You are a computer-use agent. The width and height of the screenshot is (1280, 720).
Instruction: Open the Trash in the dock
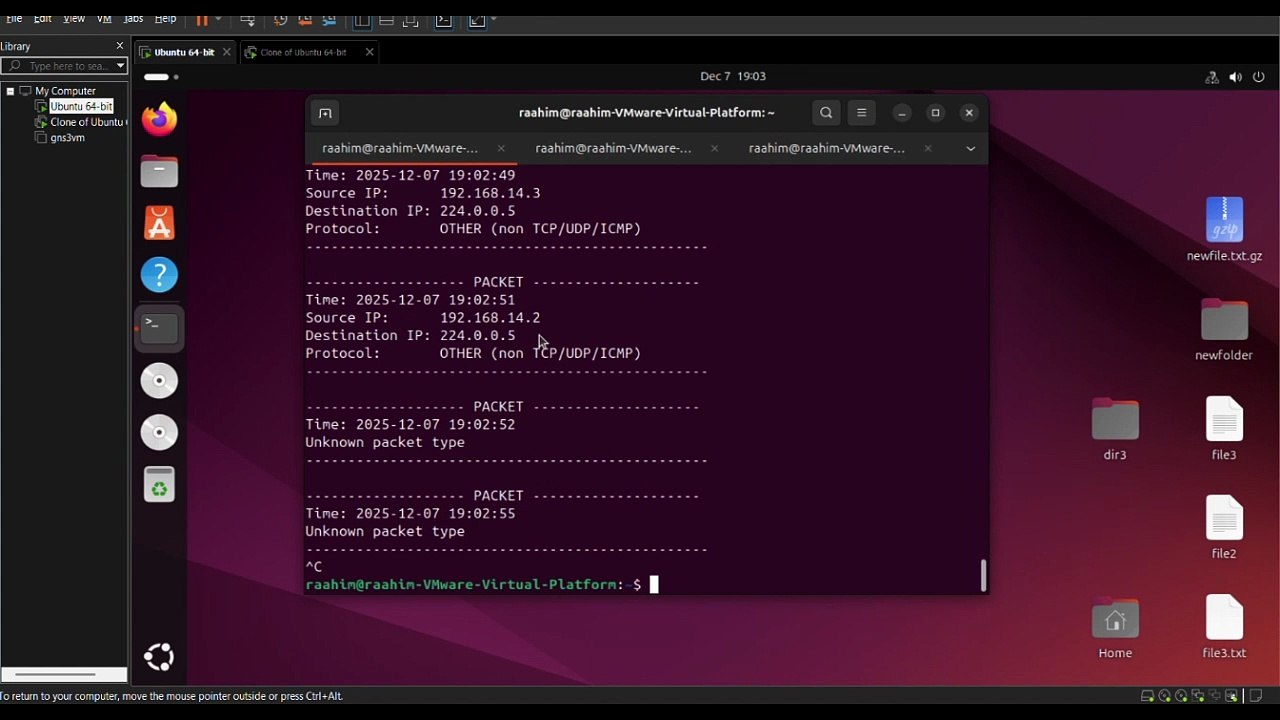coord(159,485)
